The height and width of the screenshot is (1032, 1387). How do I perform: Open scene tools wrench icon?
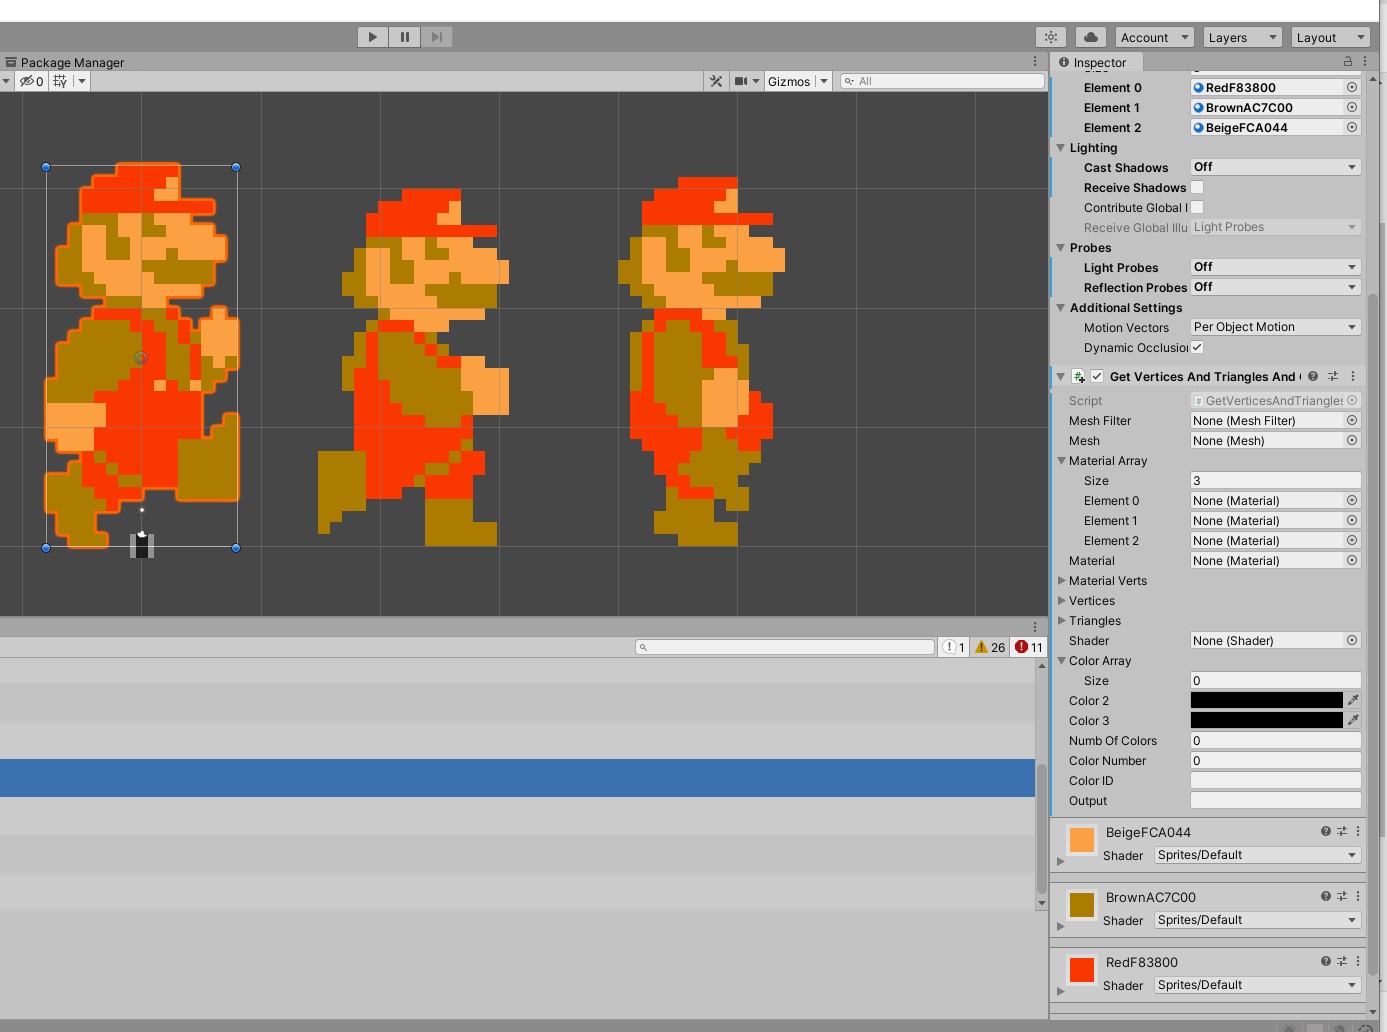click(x=716, y=81)
